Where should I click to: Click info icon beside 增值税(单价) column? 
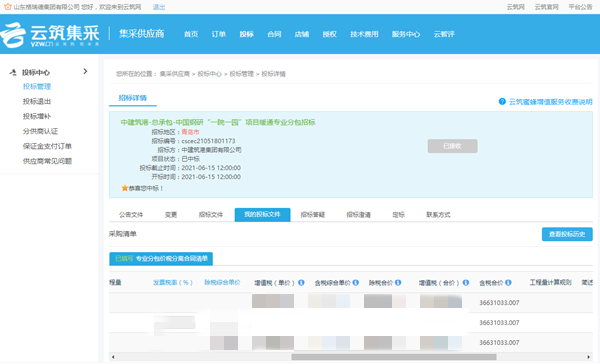[301, 283]
